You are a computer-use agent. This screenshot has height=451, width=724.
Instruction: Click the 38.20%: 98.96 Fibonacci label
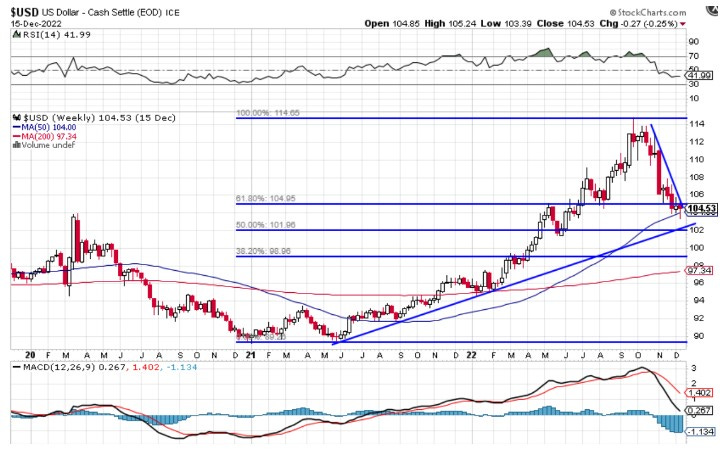tap(263, 251)
